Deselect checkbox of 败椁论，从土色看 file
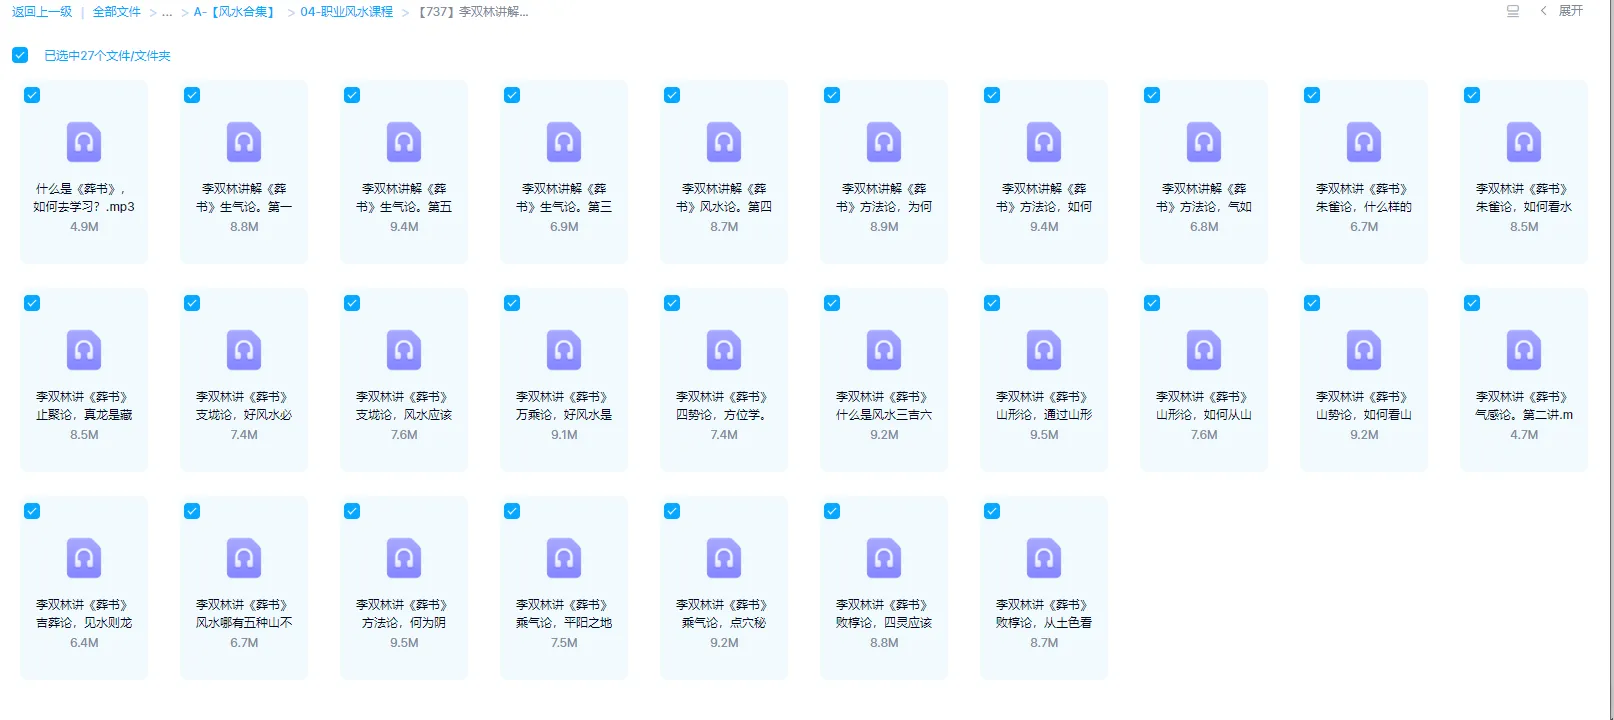The width and height of the screenshot is (1614, 720). click(x=992, y=511)
